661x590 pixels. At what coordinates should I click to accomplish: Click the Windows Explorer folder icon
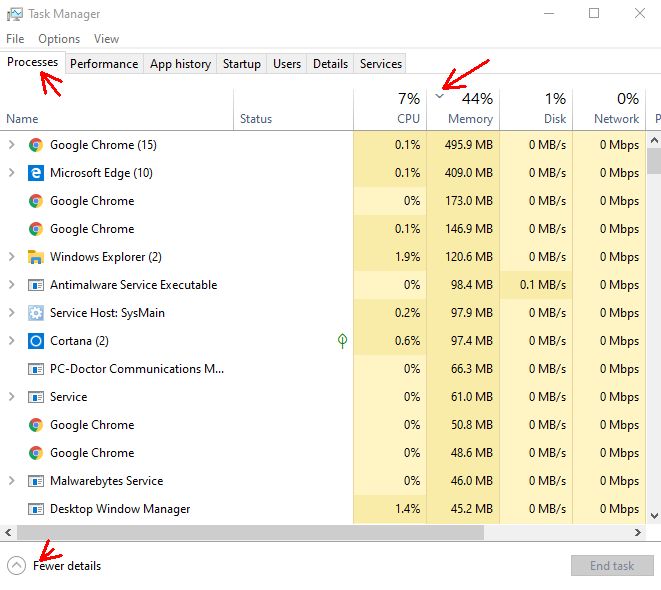(36, 257)
